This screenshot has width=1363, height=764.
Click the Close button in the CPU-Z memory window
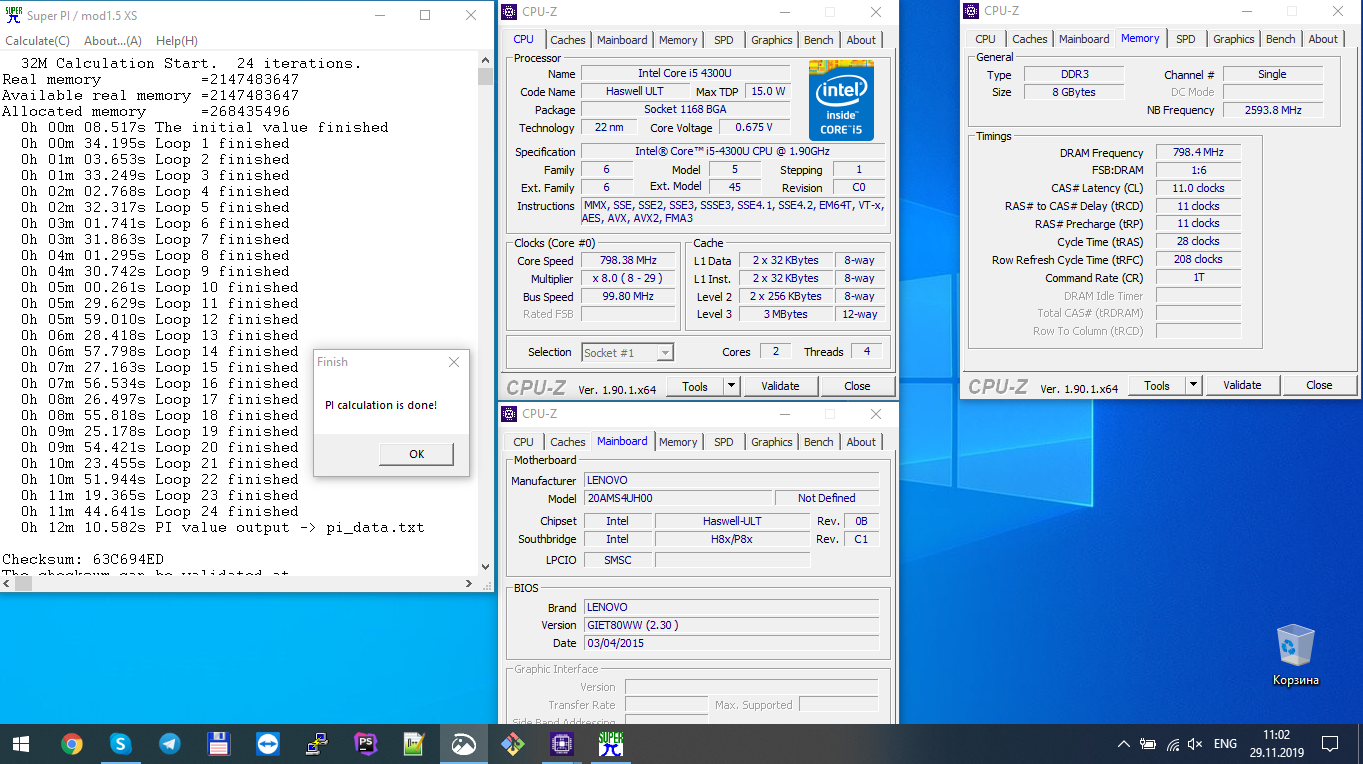(1319, 385)
